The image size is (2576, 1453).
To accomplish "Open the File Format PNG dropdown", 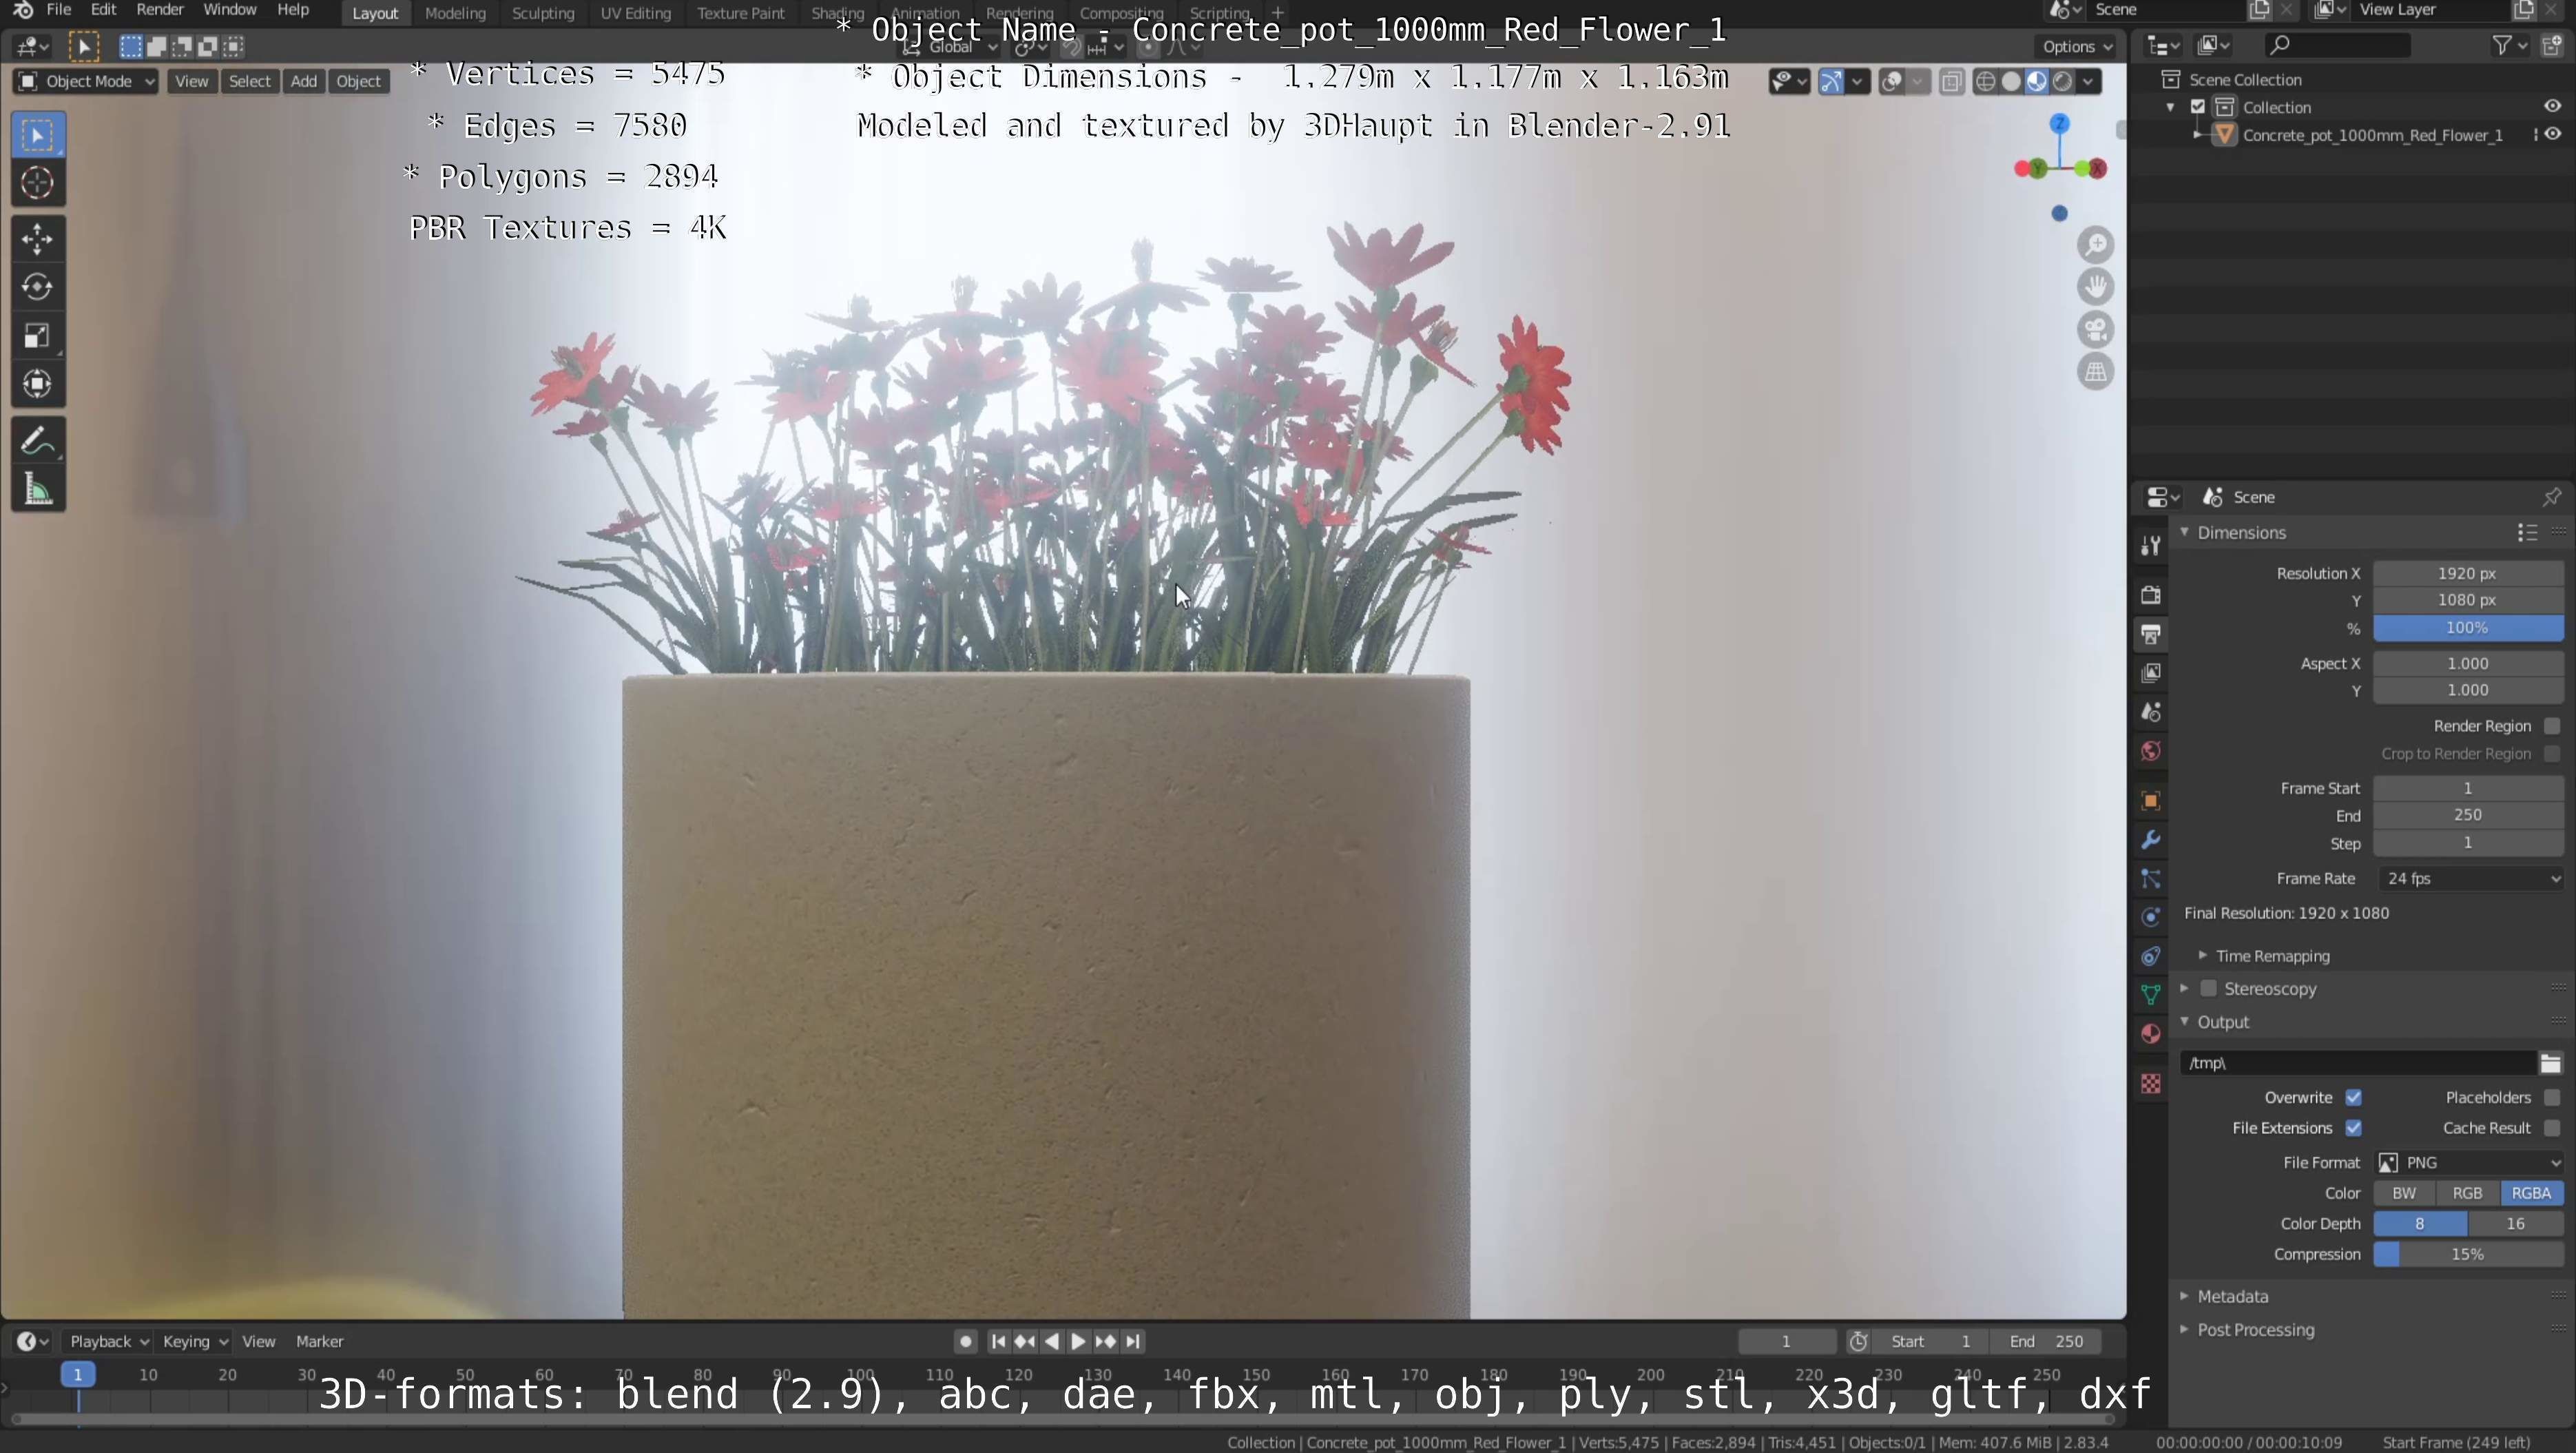I will click(x=2469, y=1163).
